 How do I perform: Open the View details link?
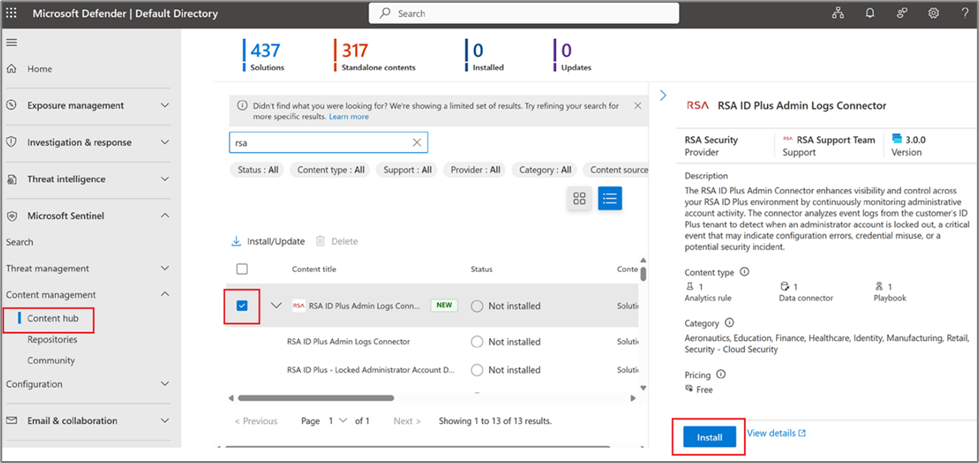point(776,433)
